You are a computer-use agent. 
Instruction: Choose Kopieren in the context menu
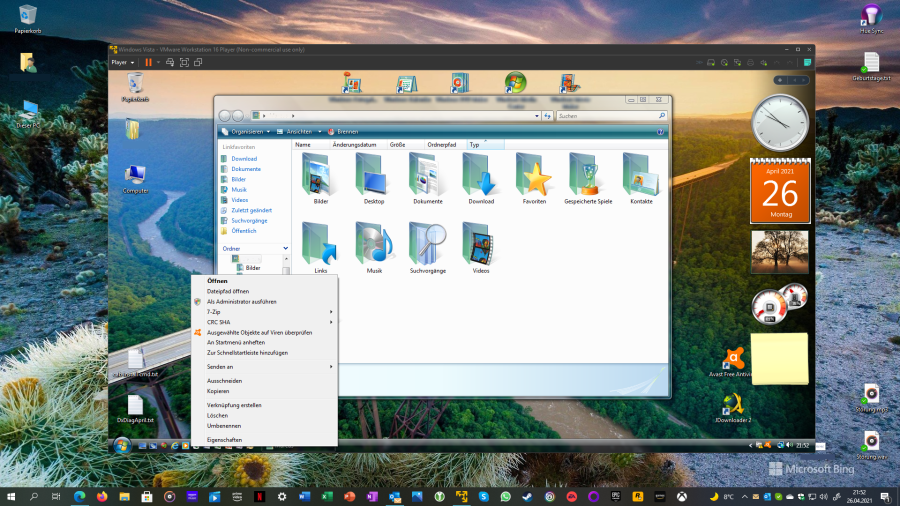(264, 391)
